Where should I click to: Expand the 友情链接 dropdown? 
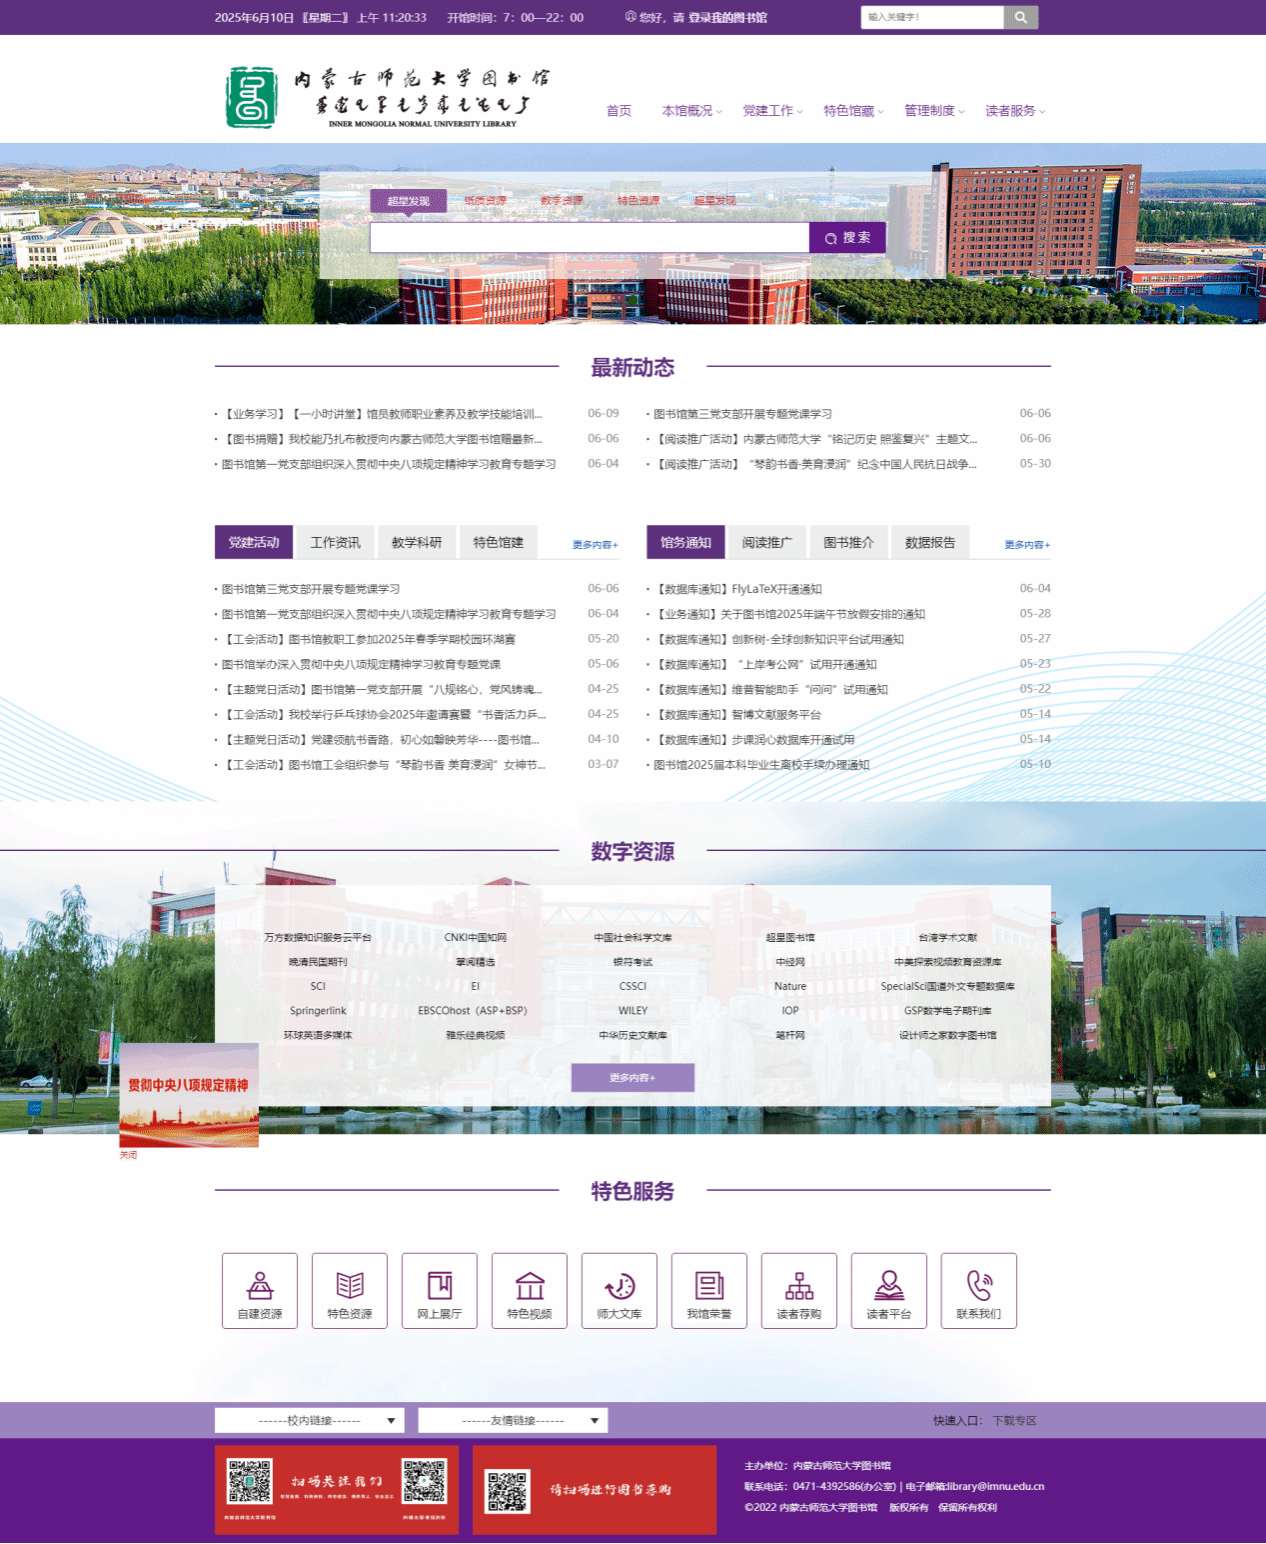pos(512,1420)
